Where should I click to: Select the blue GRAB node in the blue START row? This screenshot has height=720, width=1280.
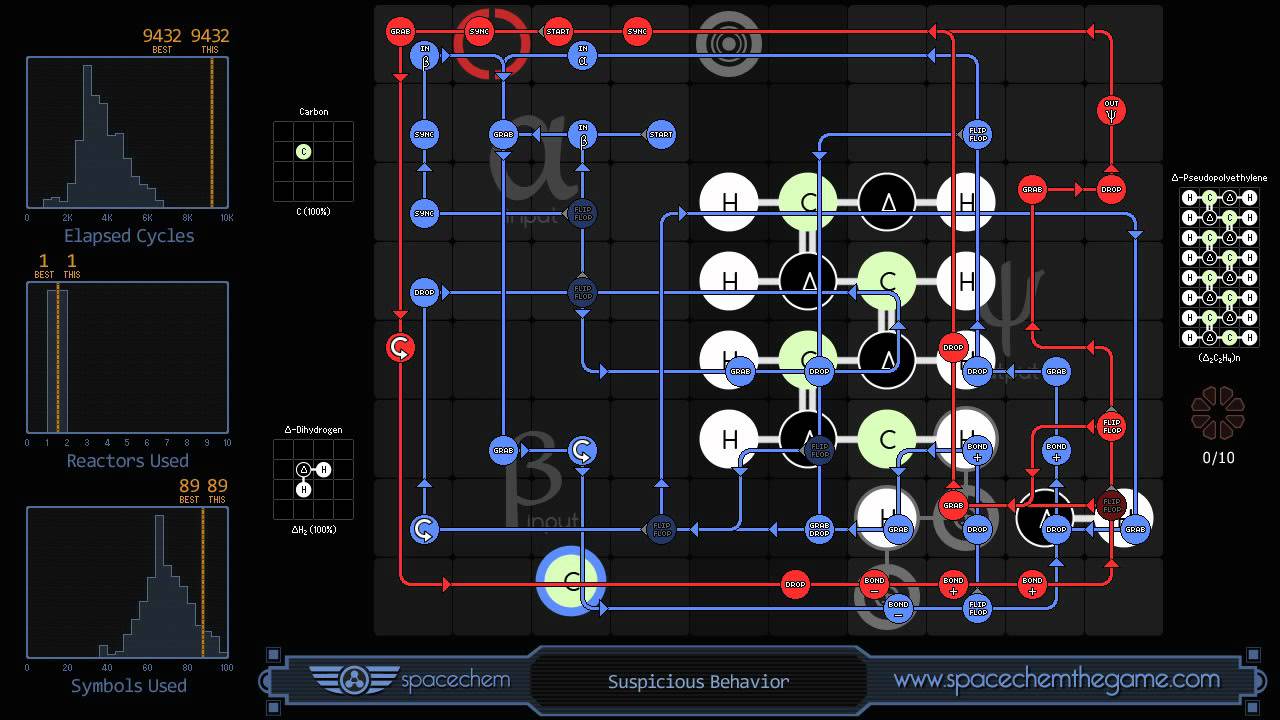504,134
